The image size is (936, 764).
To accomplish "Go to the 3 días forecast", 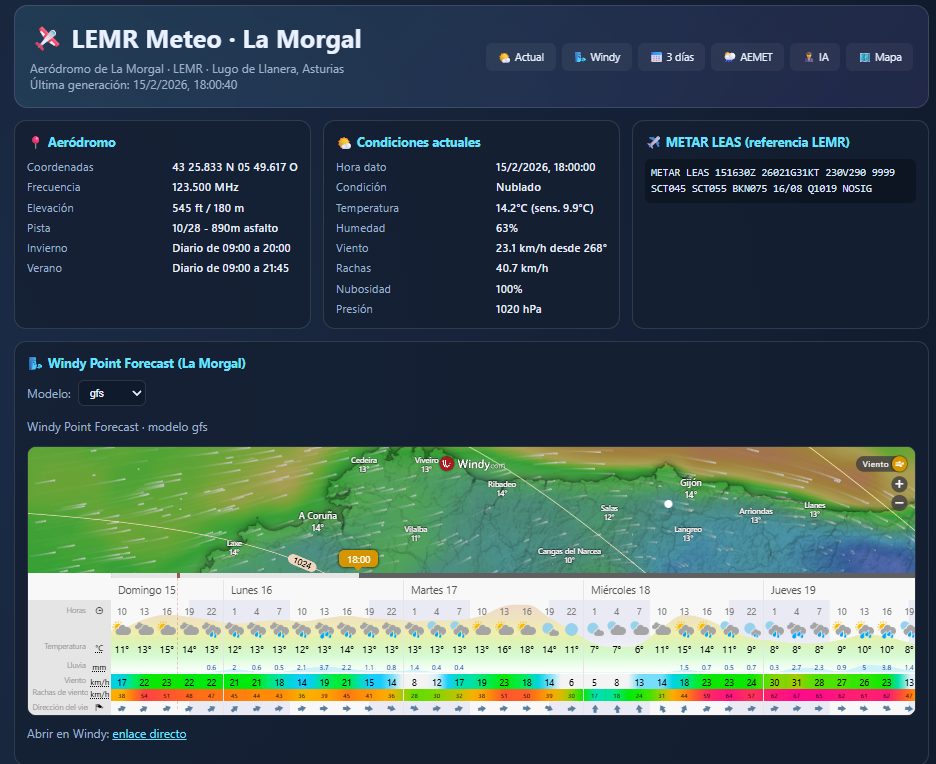I will pos(670,57).
